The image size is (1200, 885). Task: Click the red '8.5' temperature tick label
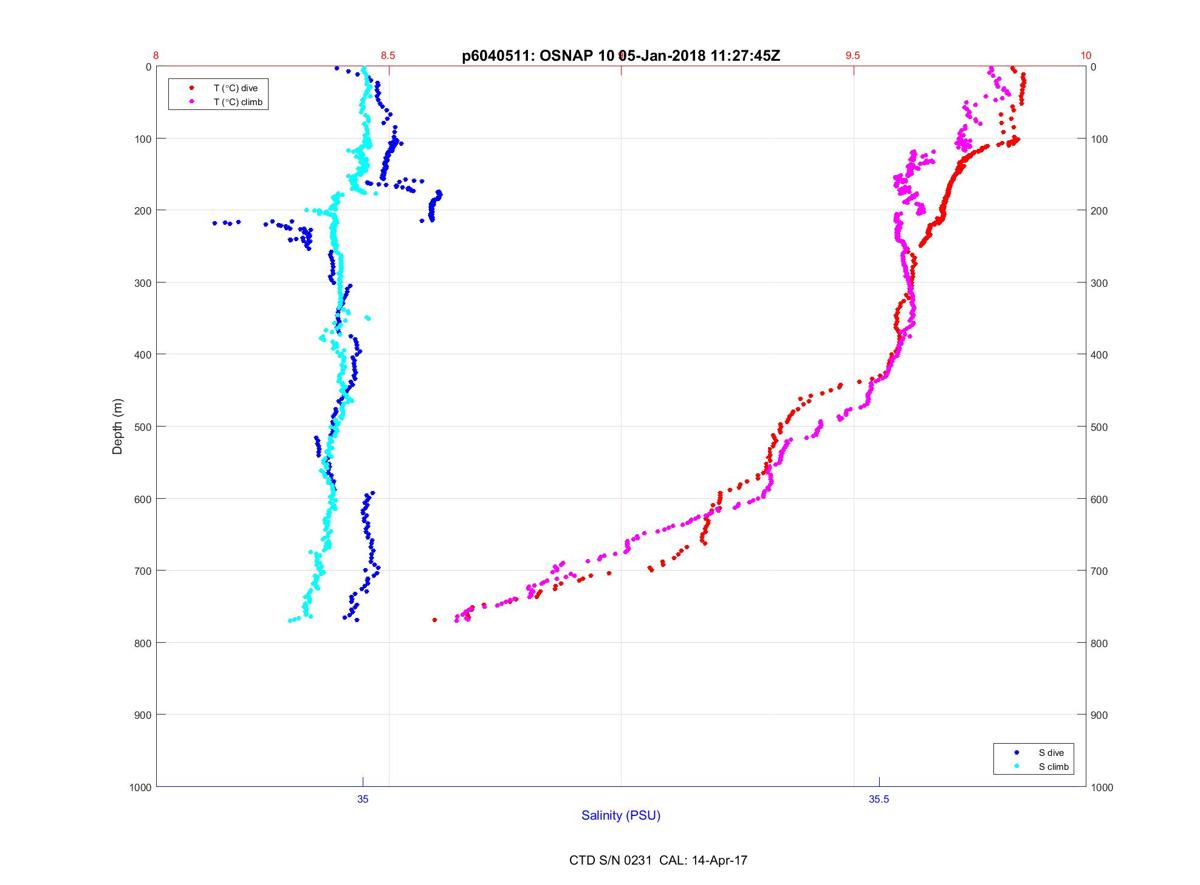point(388,56)
